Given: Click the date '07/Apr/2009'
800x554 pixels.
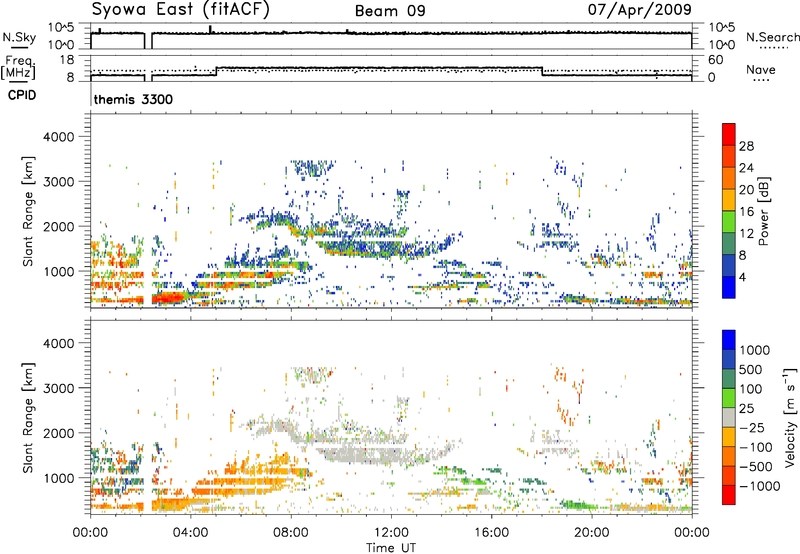Looking at the screenshot, I should point(640,9).
